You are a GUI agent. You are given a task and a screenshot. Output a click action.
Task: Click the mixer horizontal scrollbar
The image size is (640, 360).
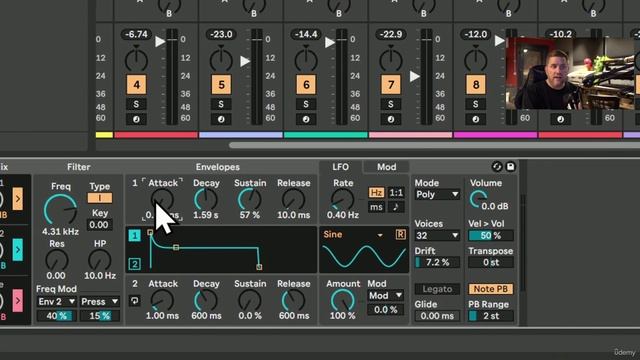click(434, 145)
